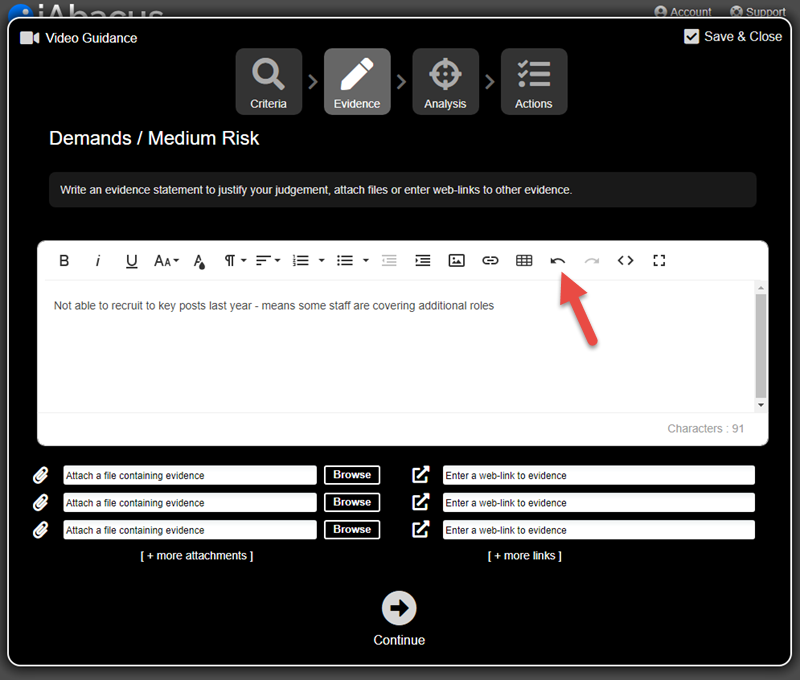
Task: Click the third web-link evidence field
Action: coord(598,530)
